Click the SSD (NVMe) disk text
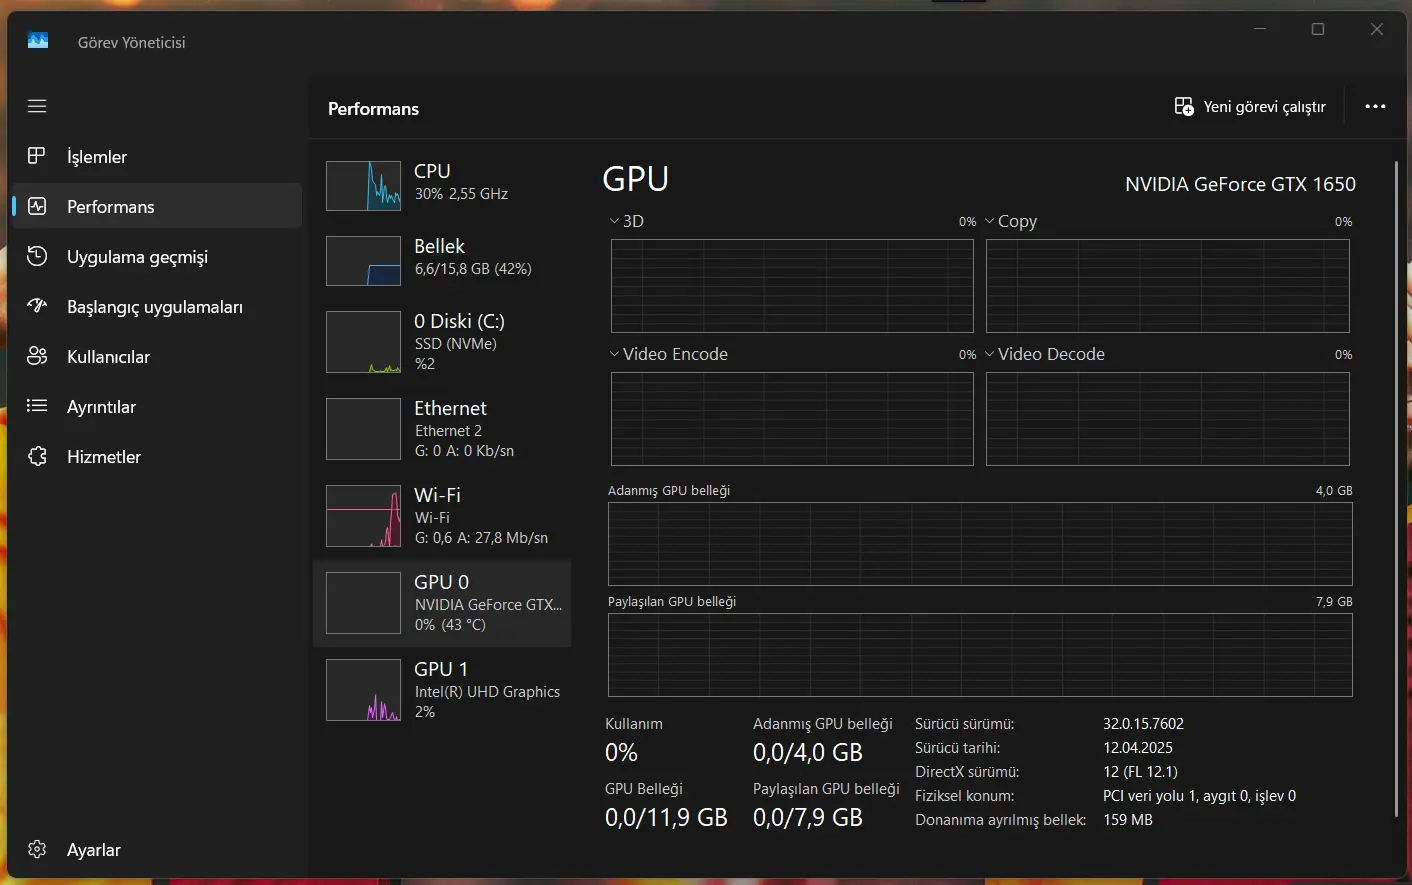This screenshot has width=1412, height=885. click(x=456, y=344)
